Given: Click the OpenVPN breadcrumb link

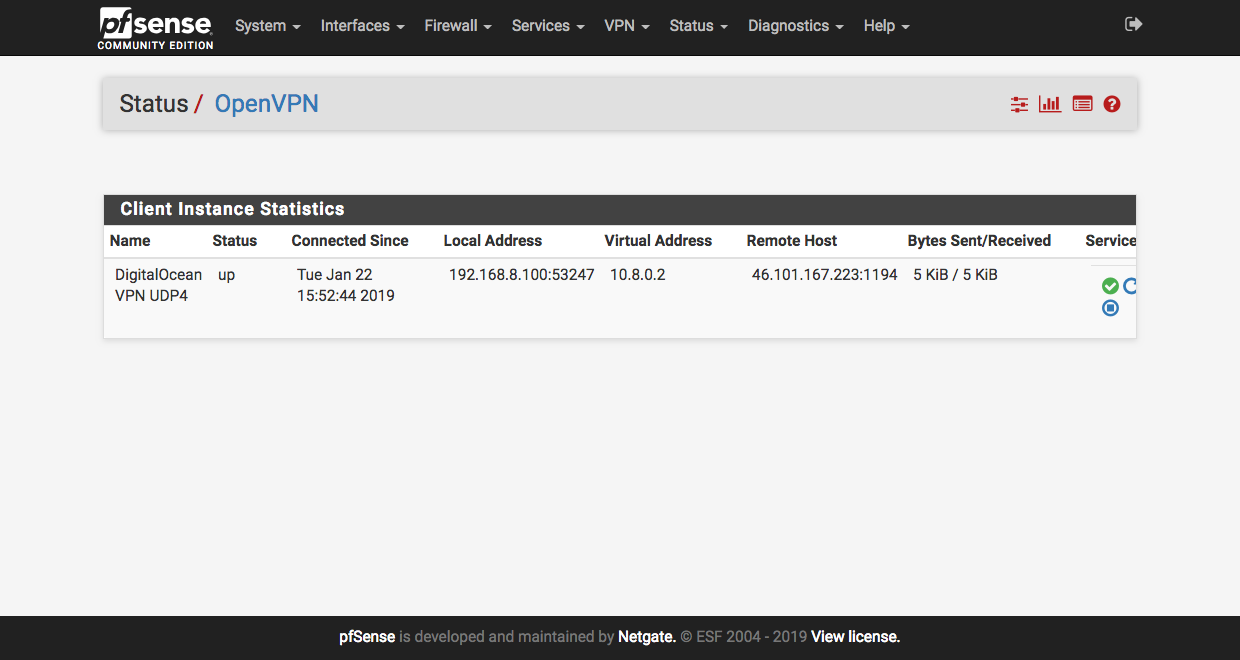Looking at the screenshot, I should [266, 104].
